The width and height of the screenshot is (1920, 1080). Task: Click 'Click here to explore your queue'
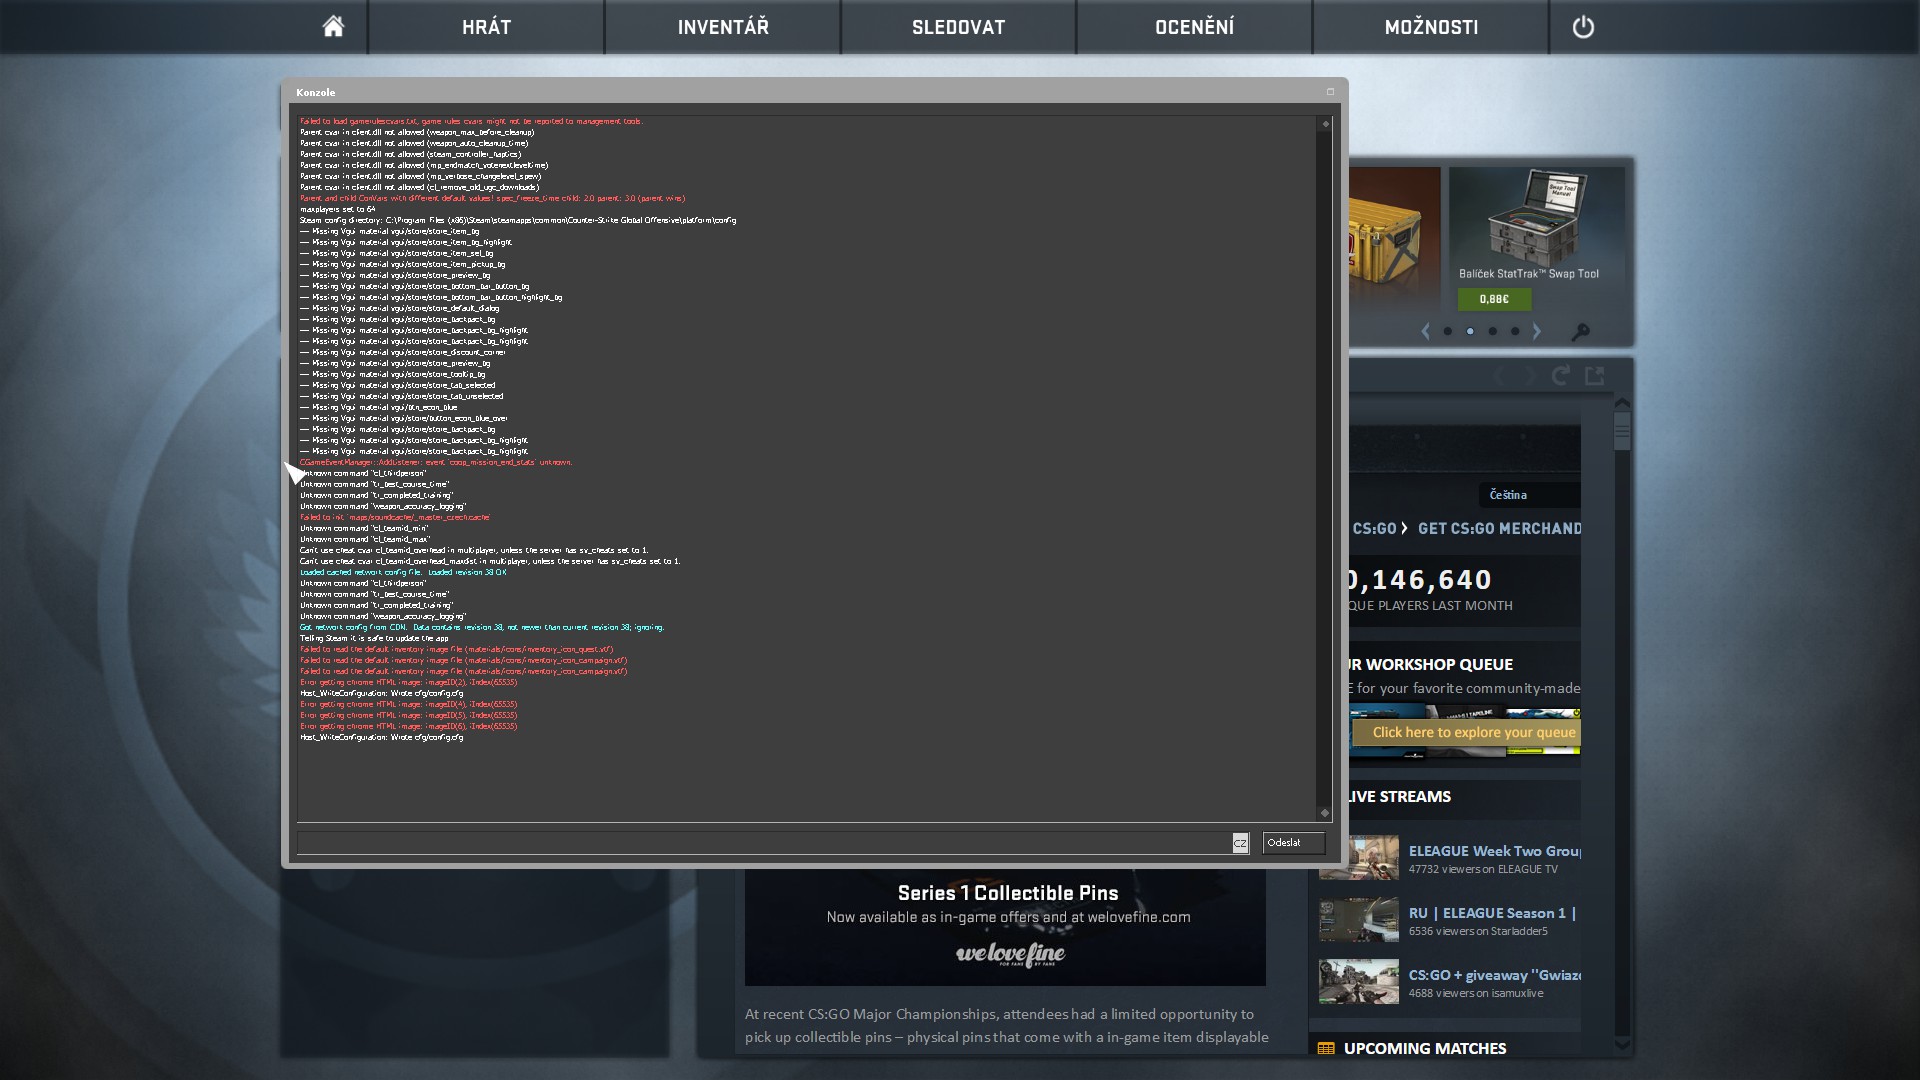(x=1473, y=732)
